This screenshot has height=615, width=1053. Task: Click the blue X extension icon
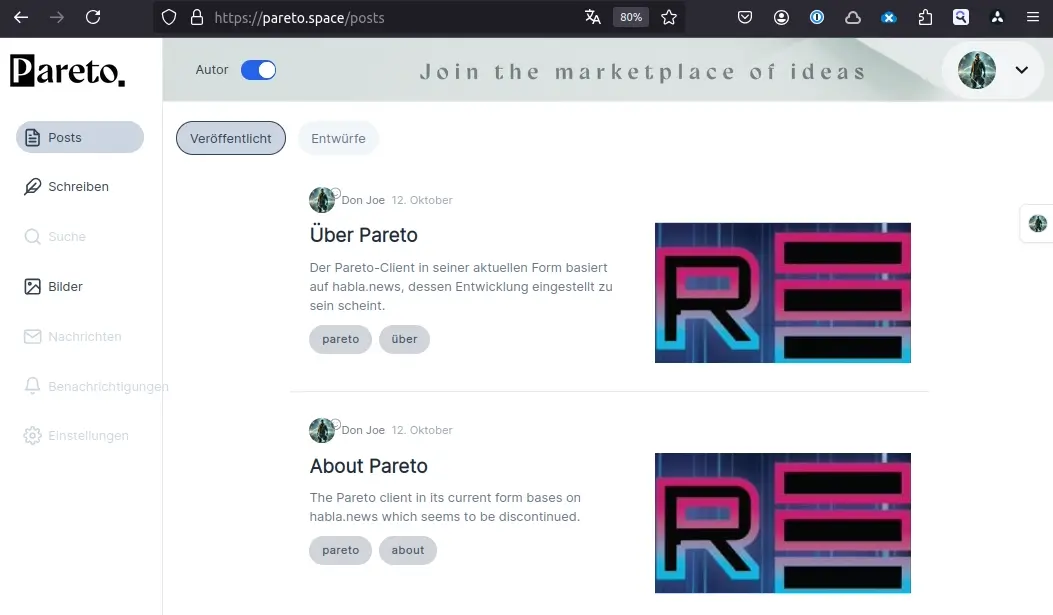click(x=889, y=17)
